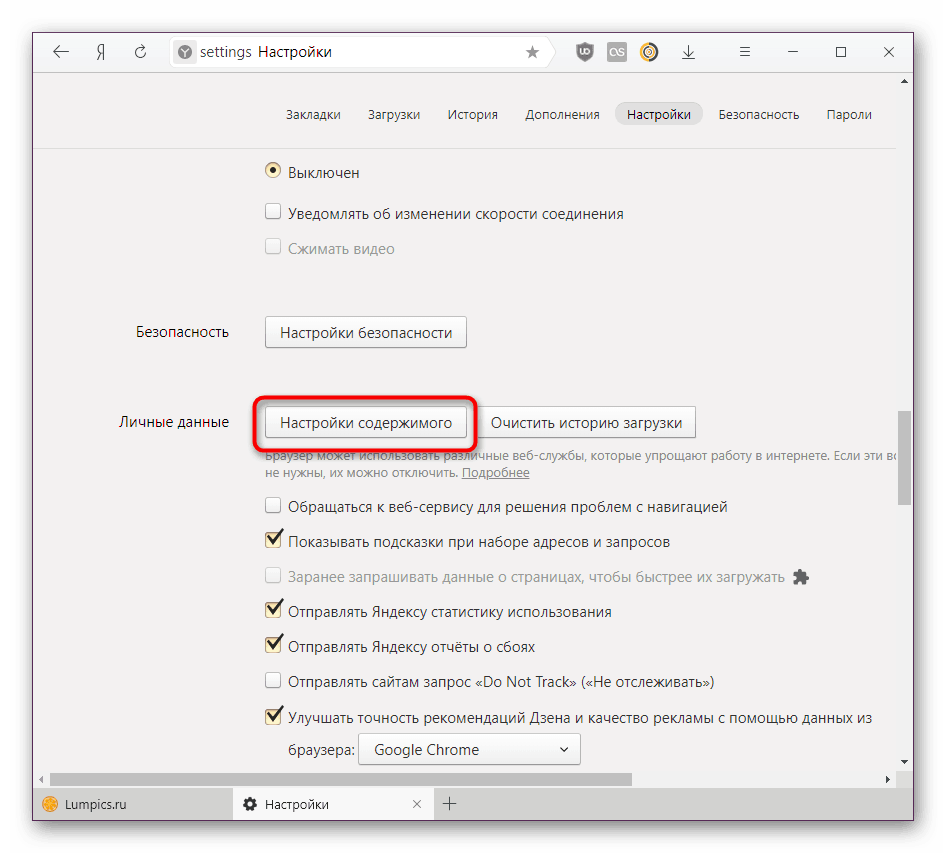The width and height of the screenshot is (946, 853).
Task: Click the address bar showing settings
Action: [x=362, y=52]
